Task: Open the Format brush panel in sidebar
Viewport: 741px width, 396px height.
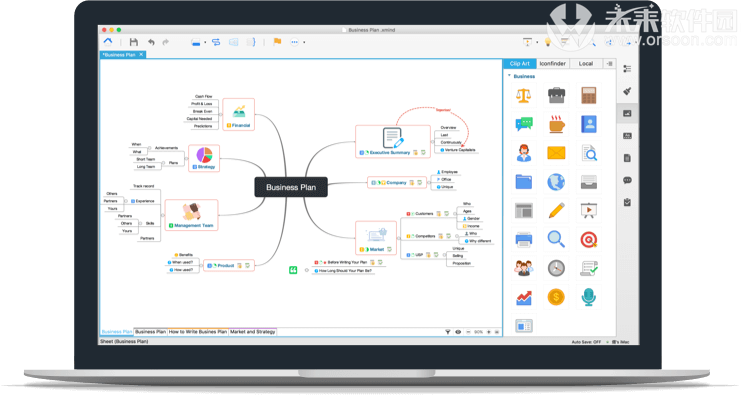Action: tap(627, 91)
